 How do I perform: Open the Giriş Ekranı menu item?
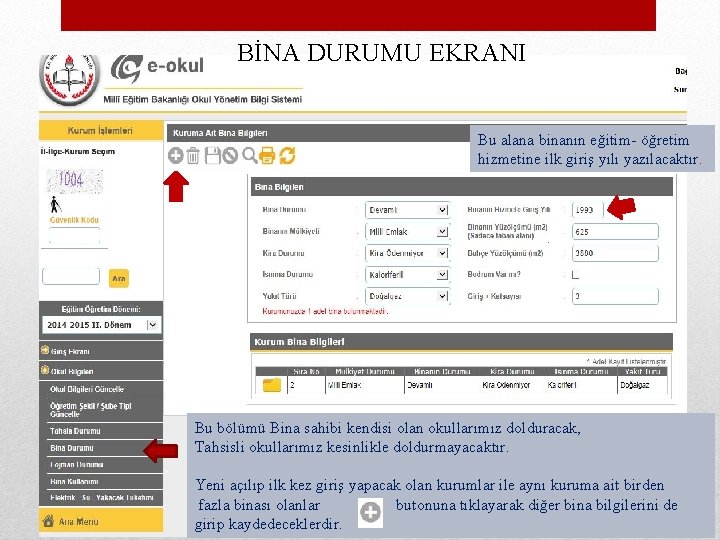101,351
